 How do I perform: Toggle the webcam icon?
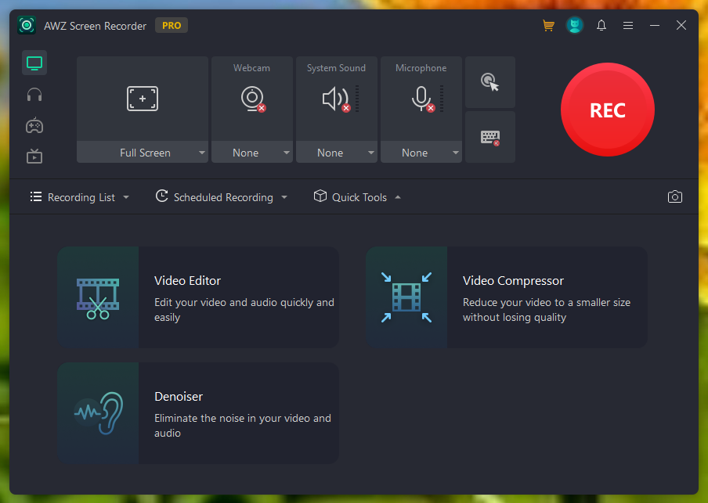coord(253,98)
